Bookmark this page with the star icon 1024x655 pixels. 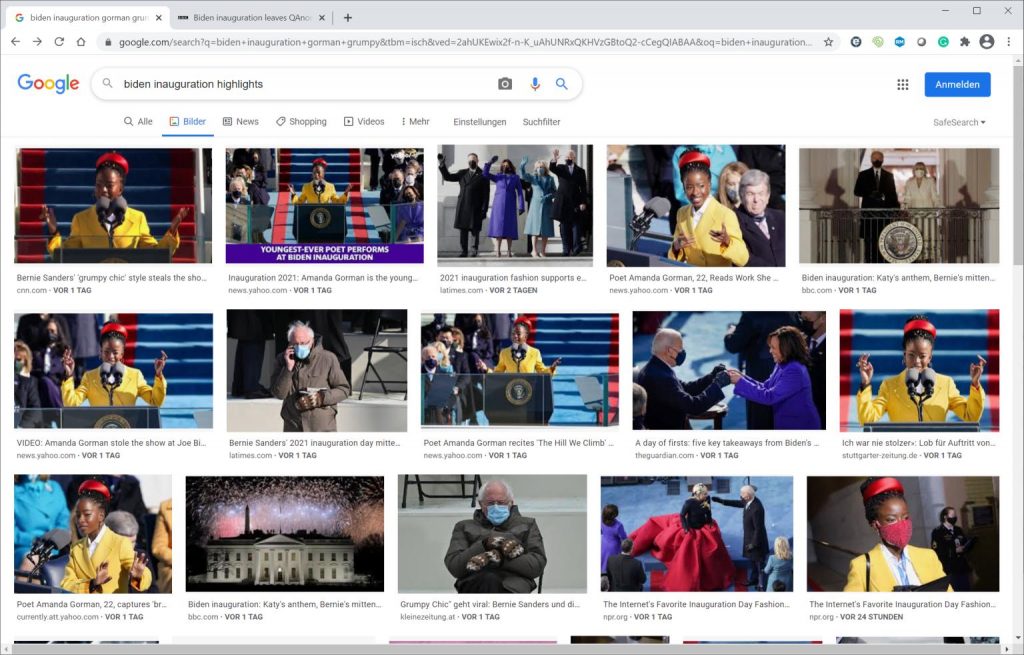828,42
